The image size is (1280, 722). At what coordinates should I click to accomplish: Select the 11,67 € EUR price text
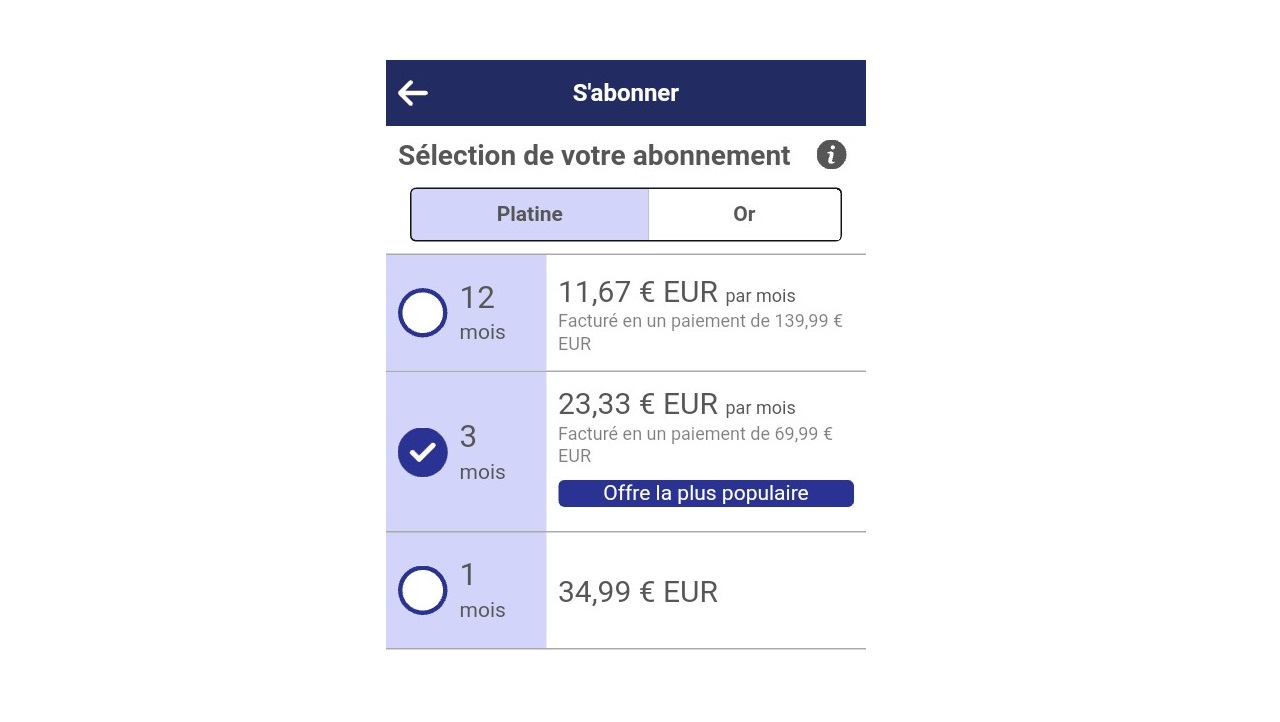638,292
